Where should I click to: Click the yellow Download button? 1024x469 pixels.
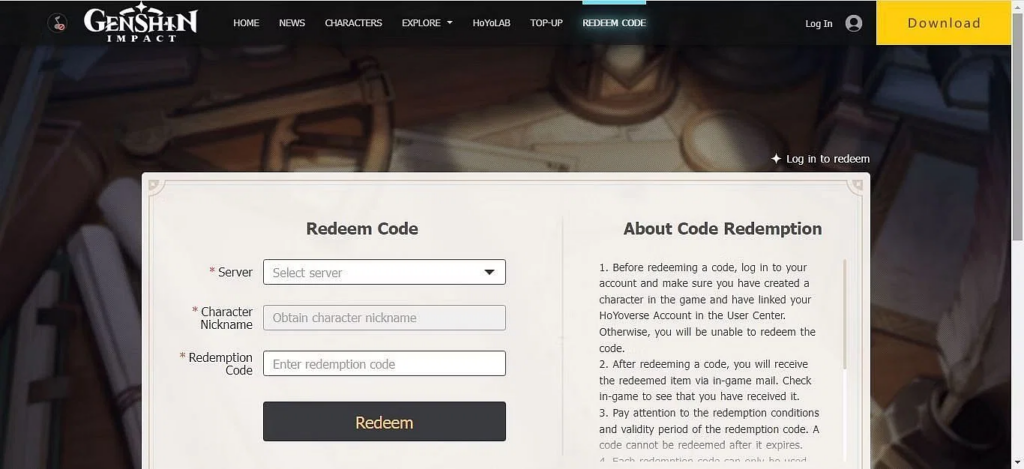click(943, 23)
